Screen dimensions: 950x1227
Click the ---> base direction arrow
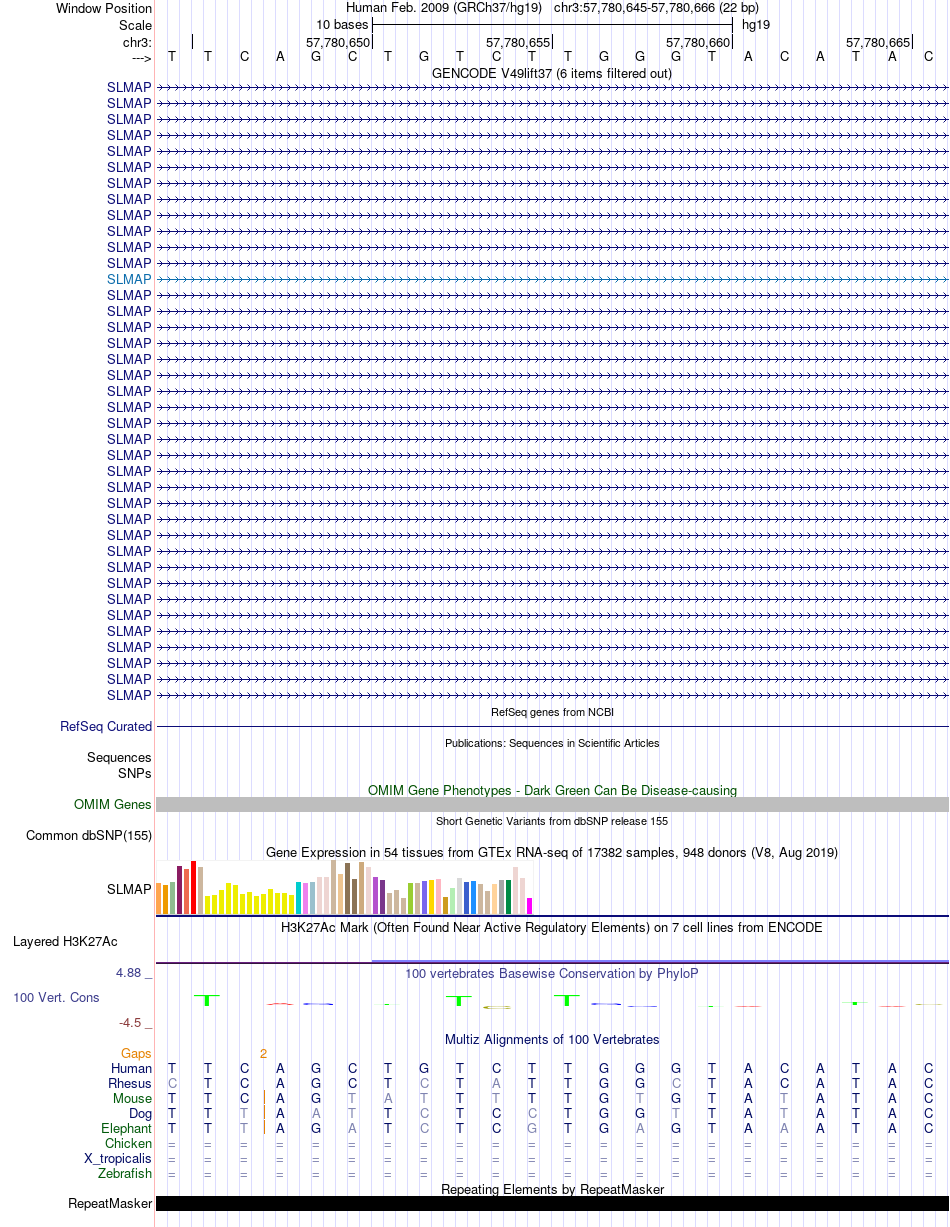(141, 58)
